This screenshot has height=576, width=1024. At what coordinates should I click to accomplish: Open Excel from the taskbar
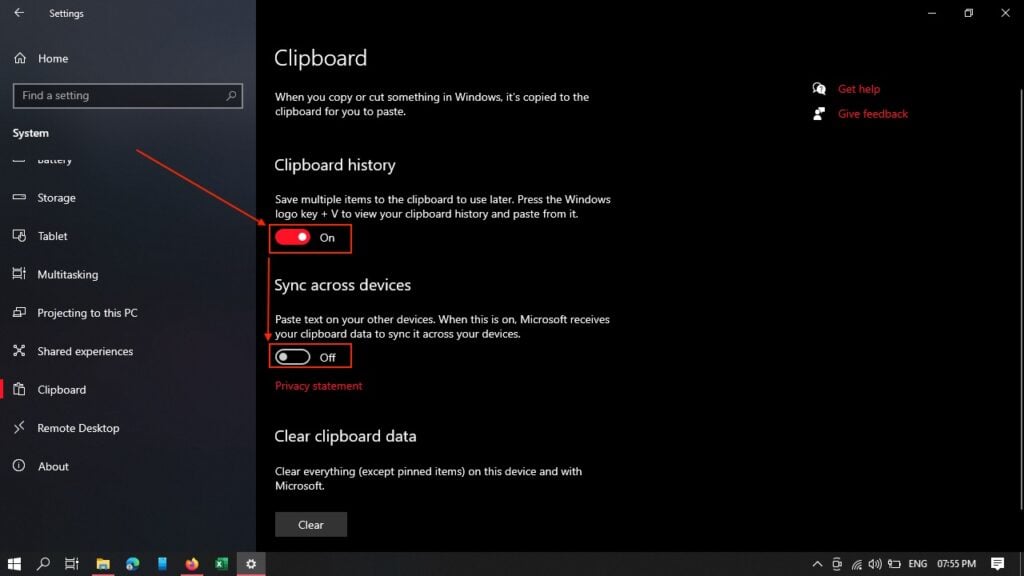[x=221, y=564]
